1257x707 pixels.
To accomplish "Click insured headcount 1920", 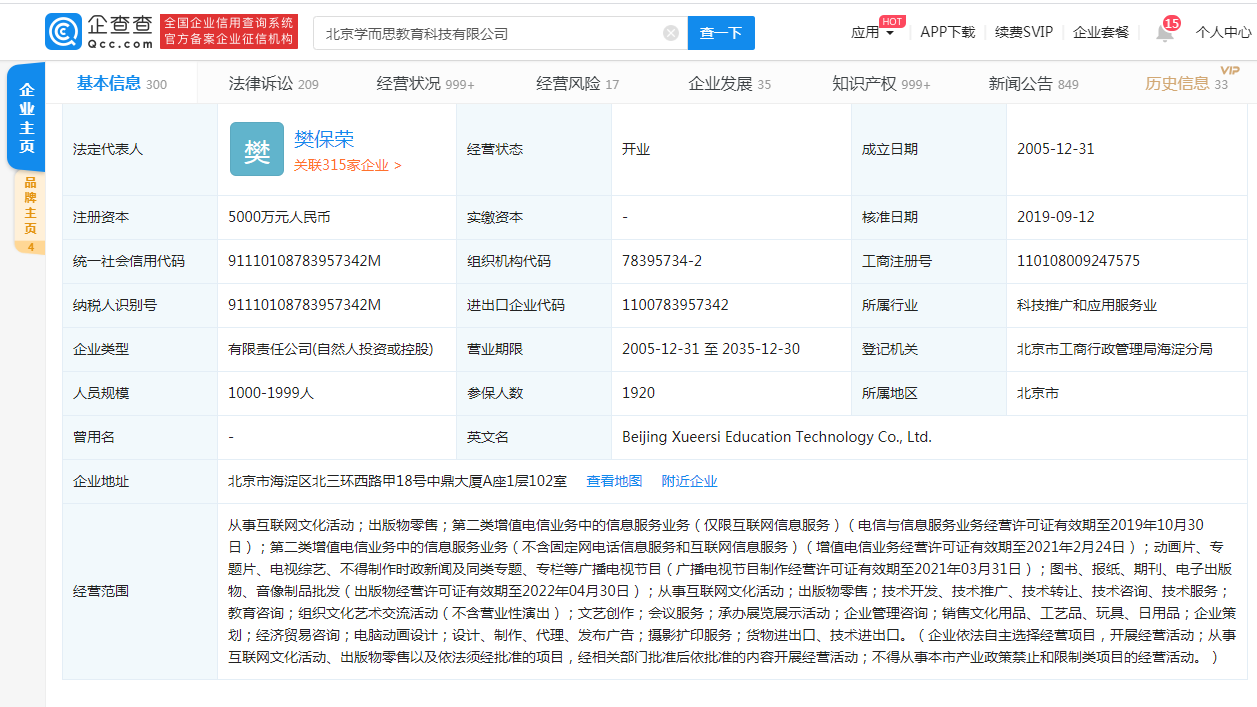I will [638, 393].
